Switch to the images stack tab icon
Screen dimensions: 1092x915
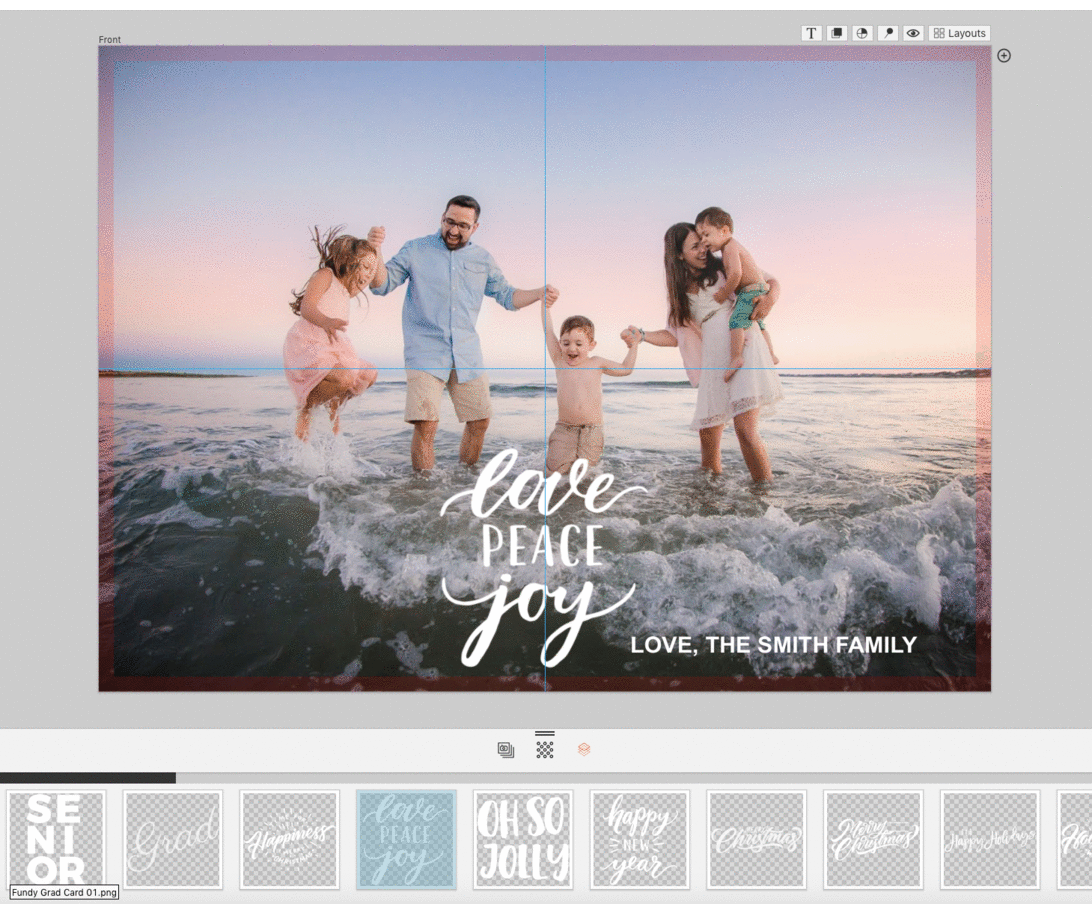pos(506,750)
